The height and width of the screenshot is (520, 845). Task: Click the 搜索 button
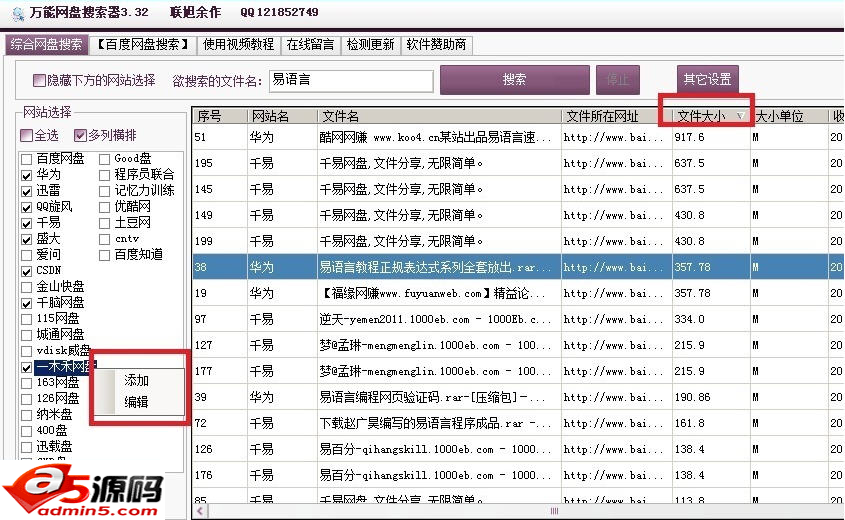[515, 80]
